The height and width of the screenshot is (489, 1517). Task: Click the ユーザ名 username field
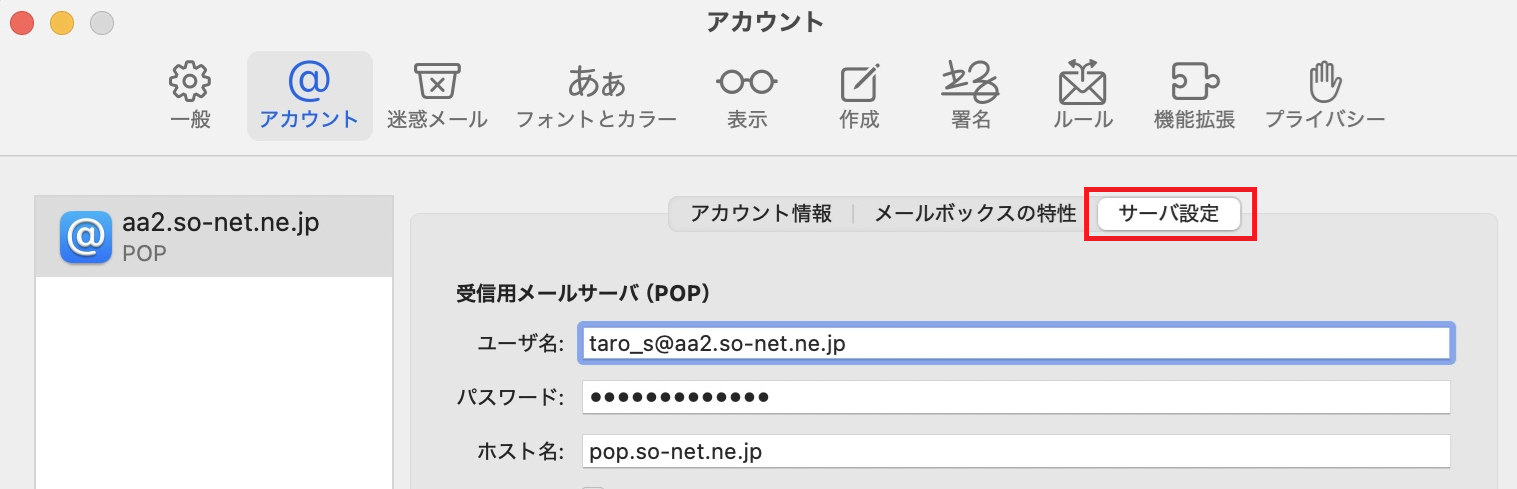coord(1015,343)
